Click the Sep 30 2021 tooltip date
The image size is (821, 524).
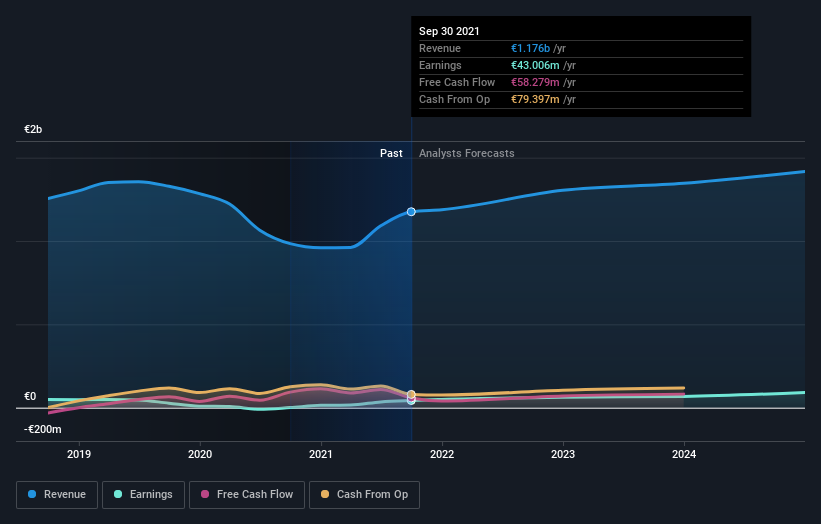point(449,31)
